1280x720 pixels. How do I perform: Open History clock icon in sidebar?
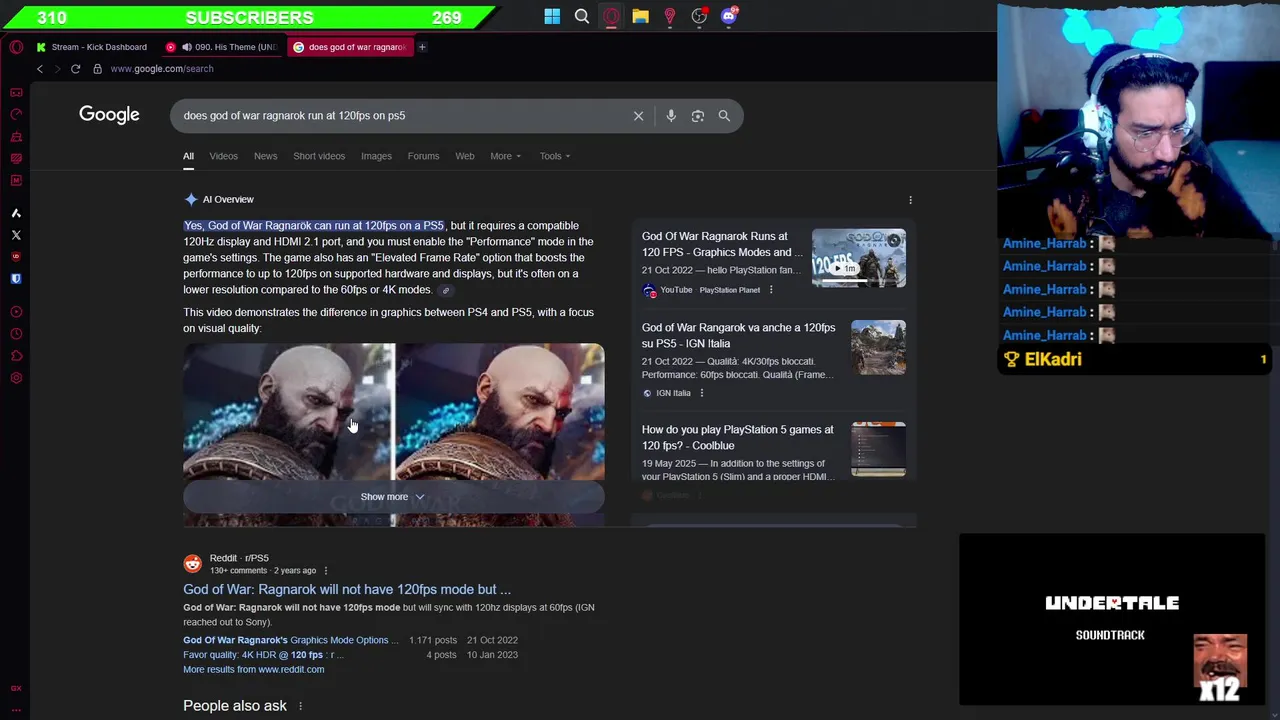(16, 334)
